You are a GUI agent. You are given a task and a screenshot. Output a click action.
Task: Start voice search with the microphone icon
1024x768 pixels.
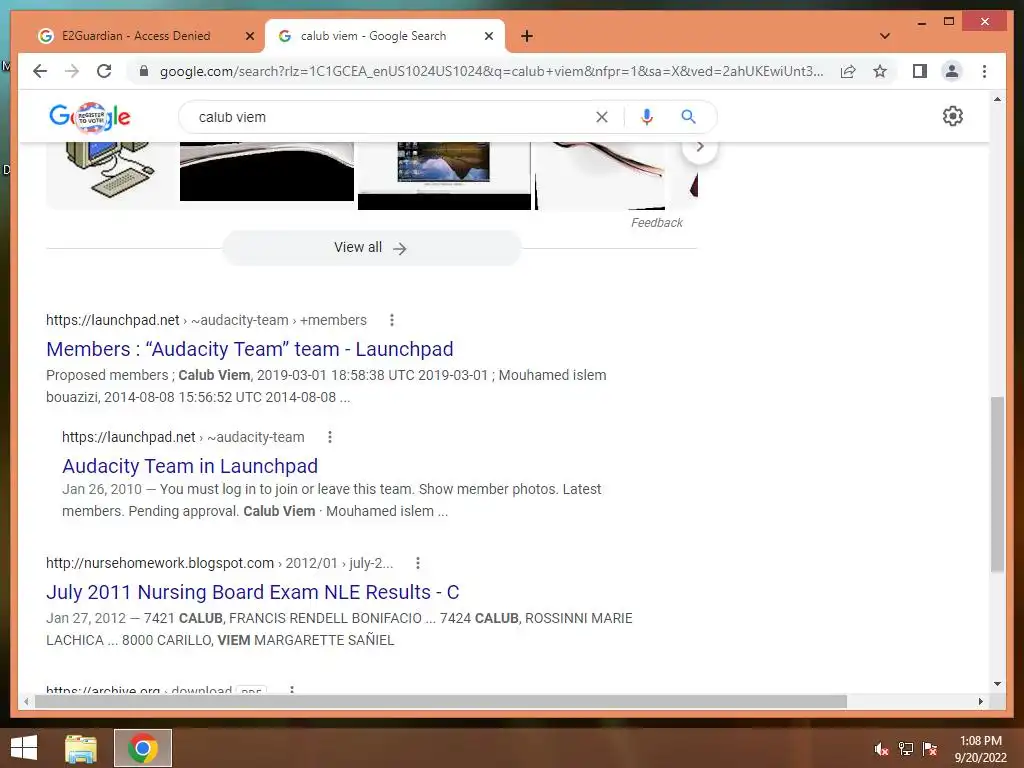647,117
